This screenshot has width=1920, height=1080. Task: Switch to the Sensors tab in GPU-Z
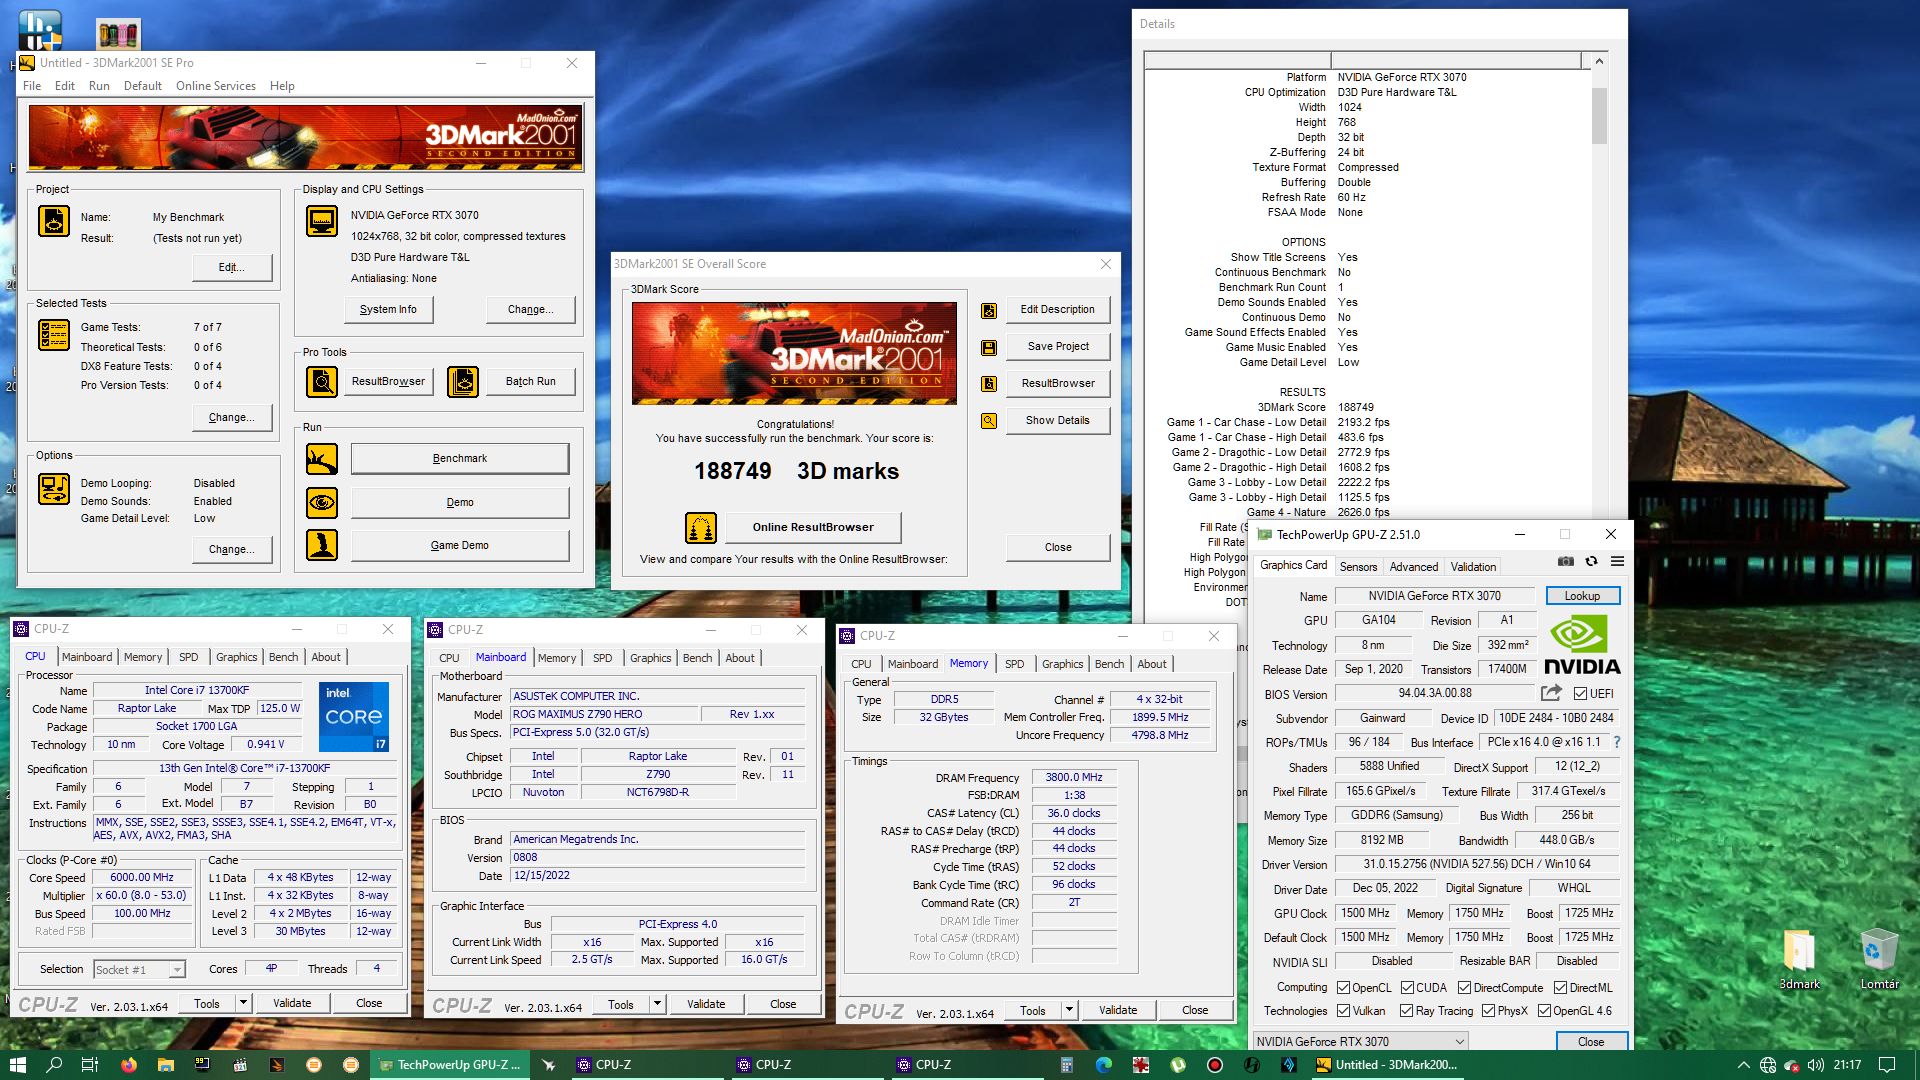tap(1358, 566)
